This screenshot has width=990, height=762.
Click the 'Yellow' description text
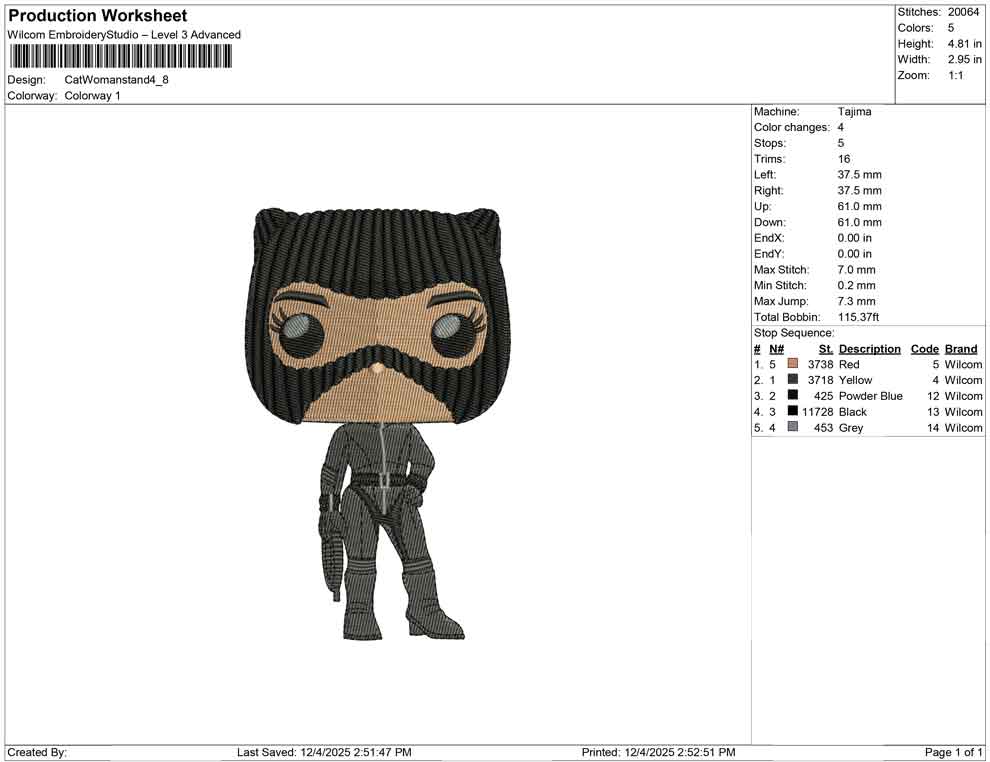855,379
